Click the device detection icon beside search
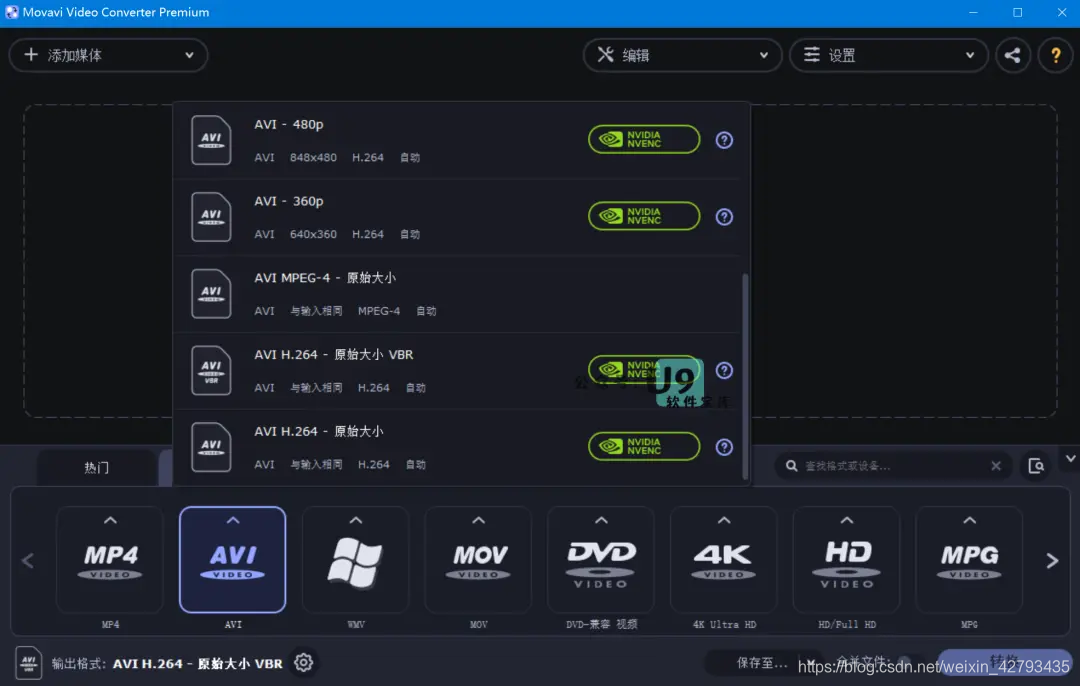 tap(1035, 466)
